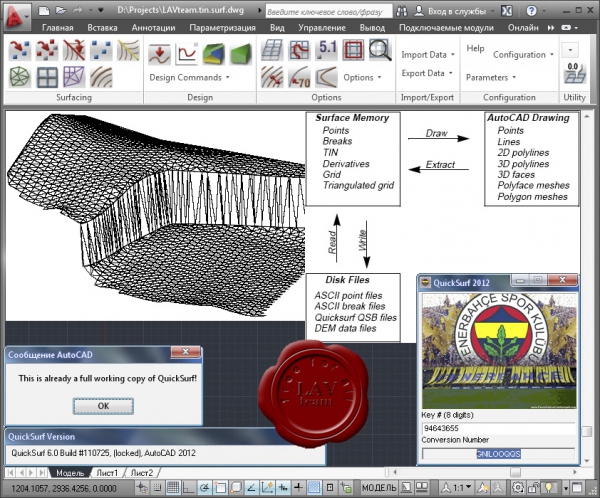Toggle 3D Object Snap in status bar
Image resolution: width=600 pixels, height=498 pixels.
(236, 487)
